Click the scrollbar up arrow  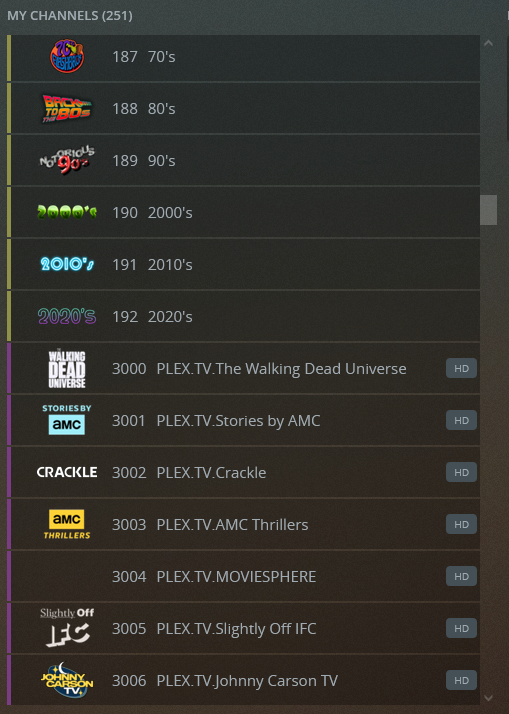click(489, 44)
